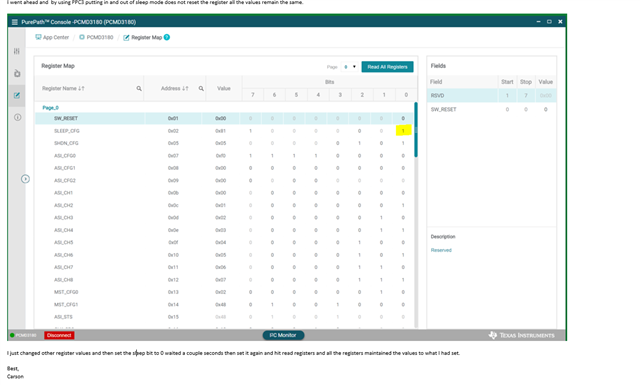Toggle bit 3 of MST_CFG1

pos(338,305)
